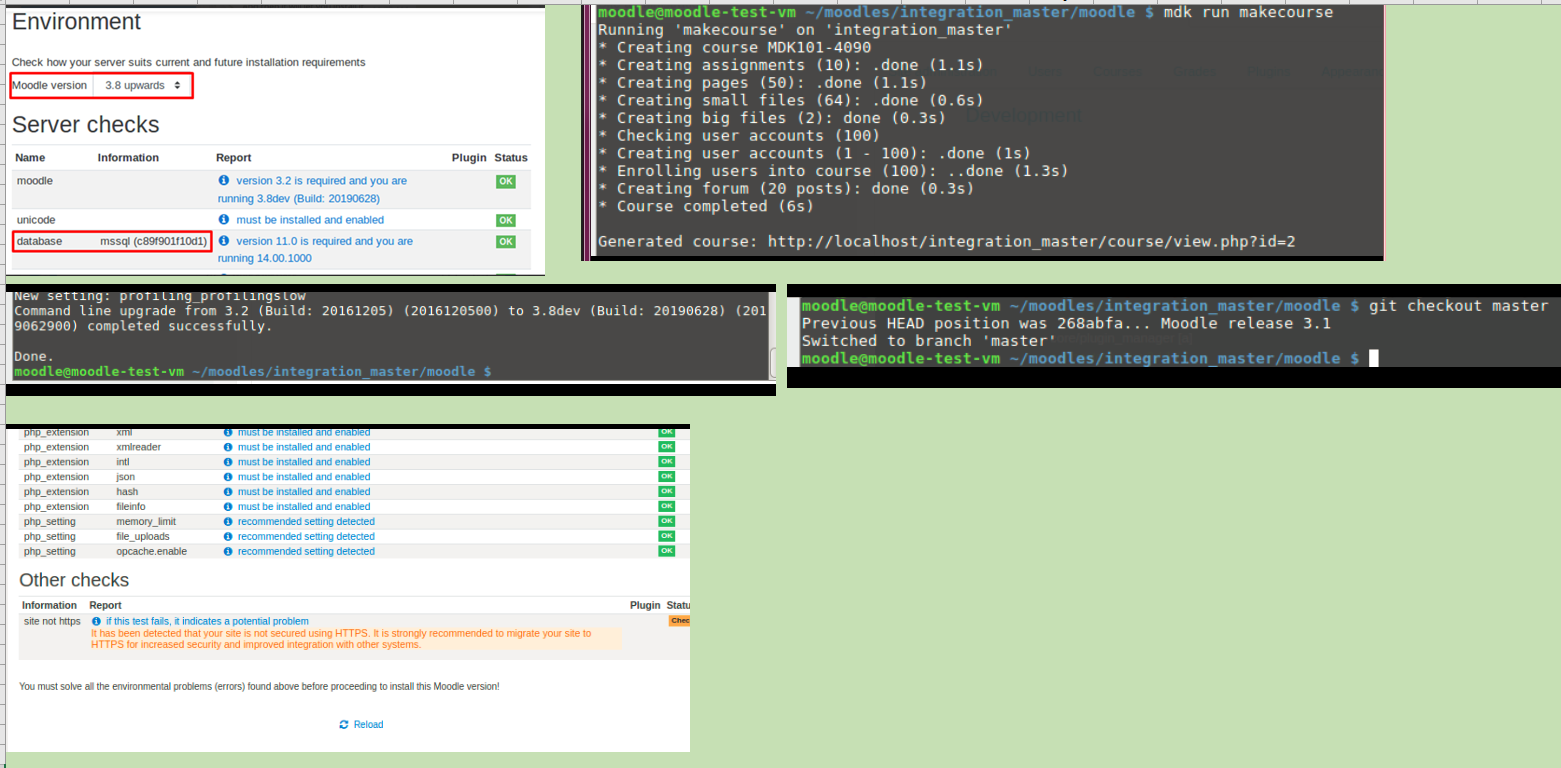Image resolution: width=1561 pixels, height=768 pixels.
Task: Open opcache.enable 'recommended setting detected' link
Action: pyautogui.click(x=306, y=552)
